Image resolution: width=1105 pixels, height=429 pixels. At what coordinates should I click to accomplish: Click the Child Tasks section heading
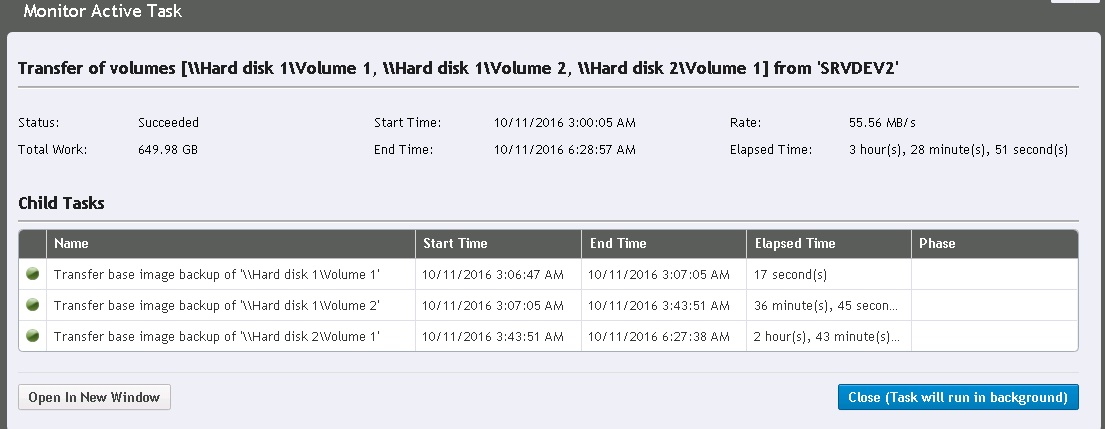coord(61,203)
